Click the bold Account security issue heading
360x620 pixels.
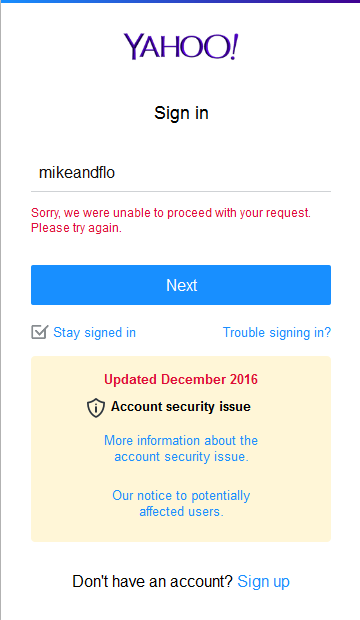pyautogui.click(x=181, y=406)
